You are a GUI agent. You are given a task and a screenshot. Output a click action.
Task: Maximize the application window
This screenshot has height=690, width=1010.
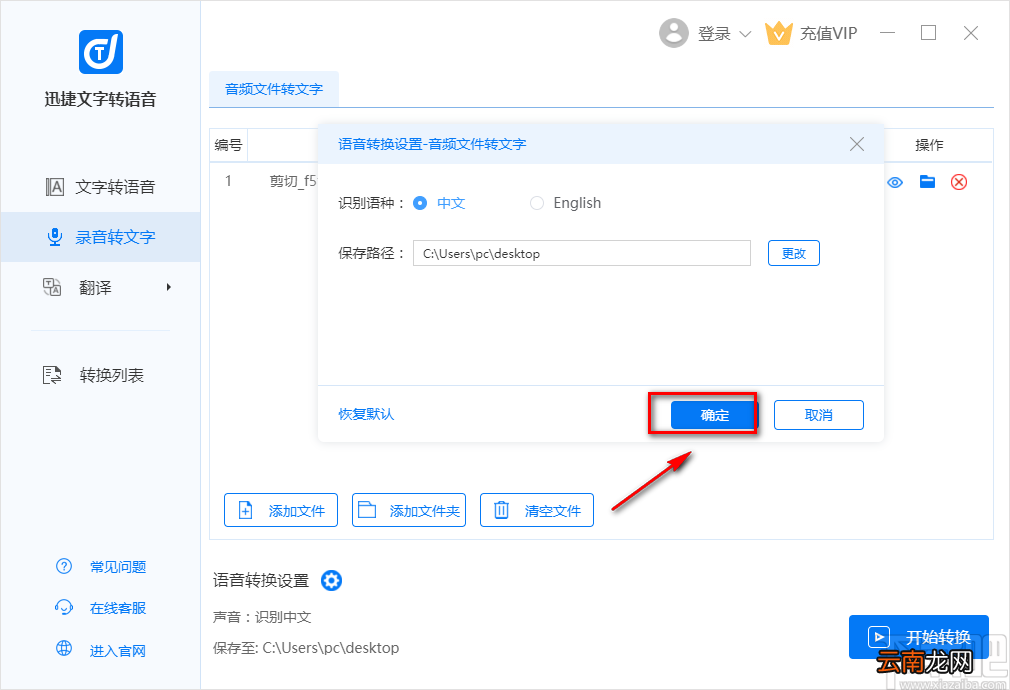pos(928,33)
